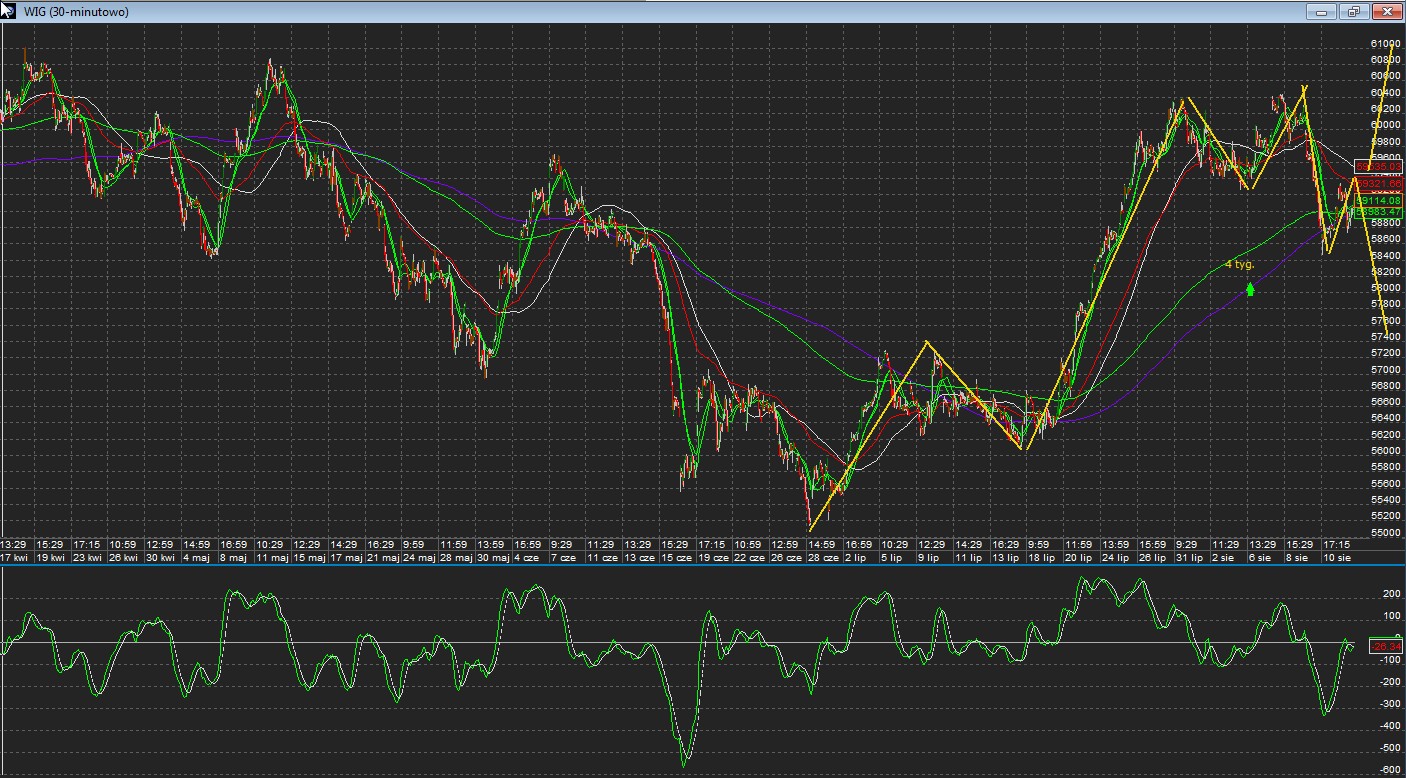Click the "15 cze" date on time axis
This screenshot has height=778, width=1406.
click(675, 558)
